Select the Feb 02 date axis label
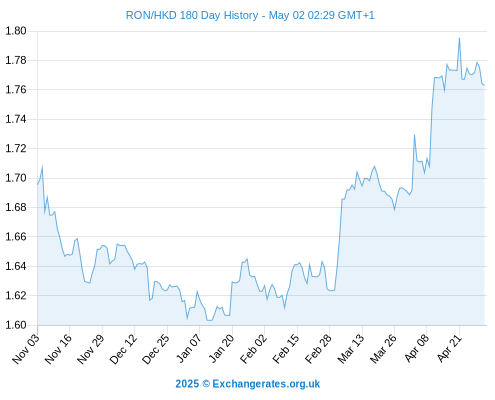The image size is (495, 400). pyautogui.click(x=254, y=349)
